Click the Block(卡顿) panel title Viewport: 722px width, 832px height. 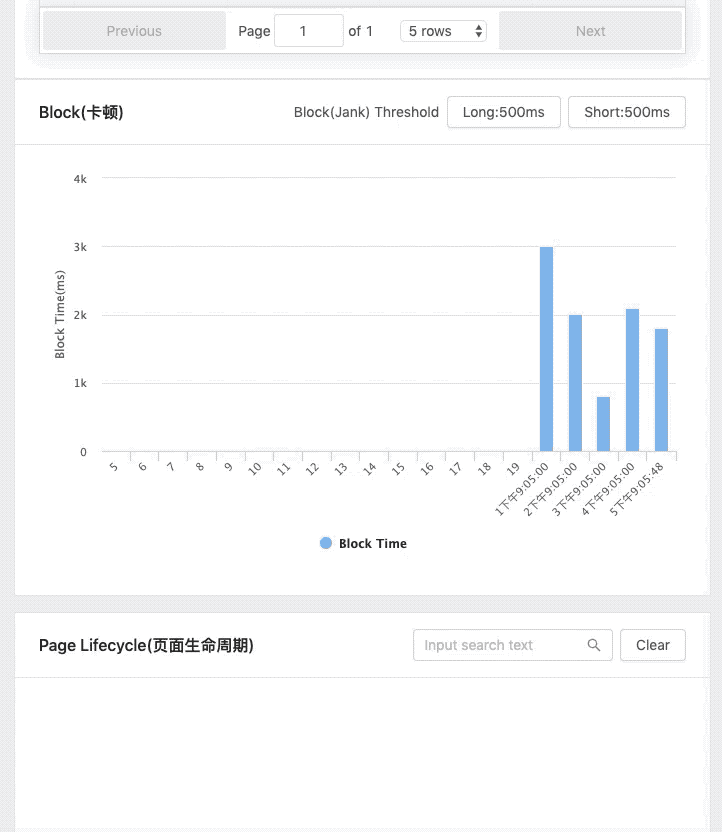[81, 112]
